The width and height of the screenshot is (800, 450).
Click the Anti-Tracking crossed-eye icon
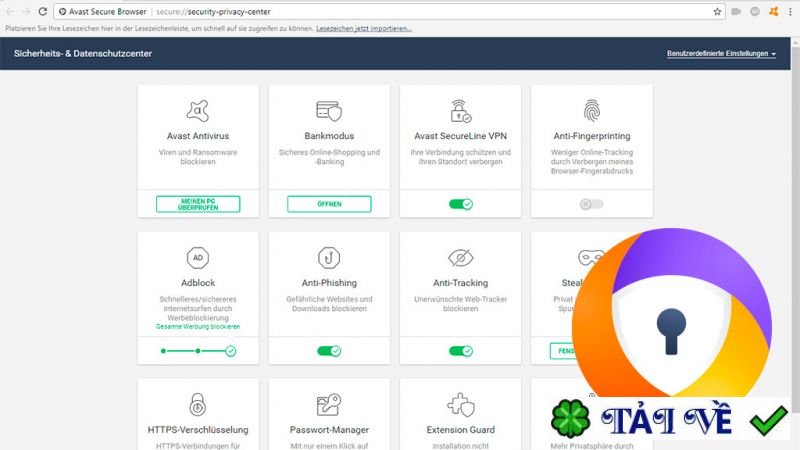461,258
